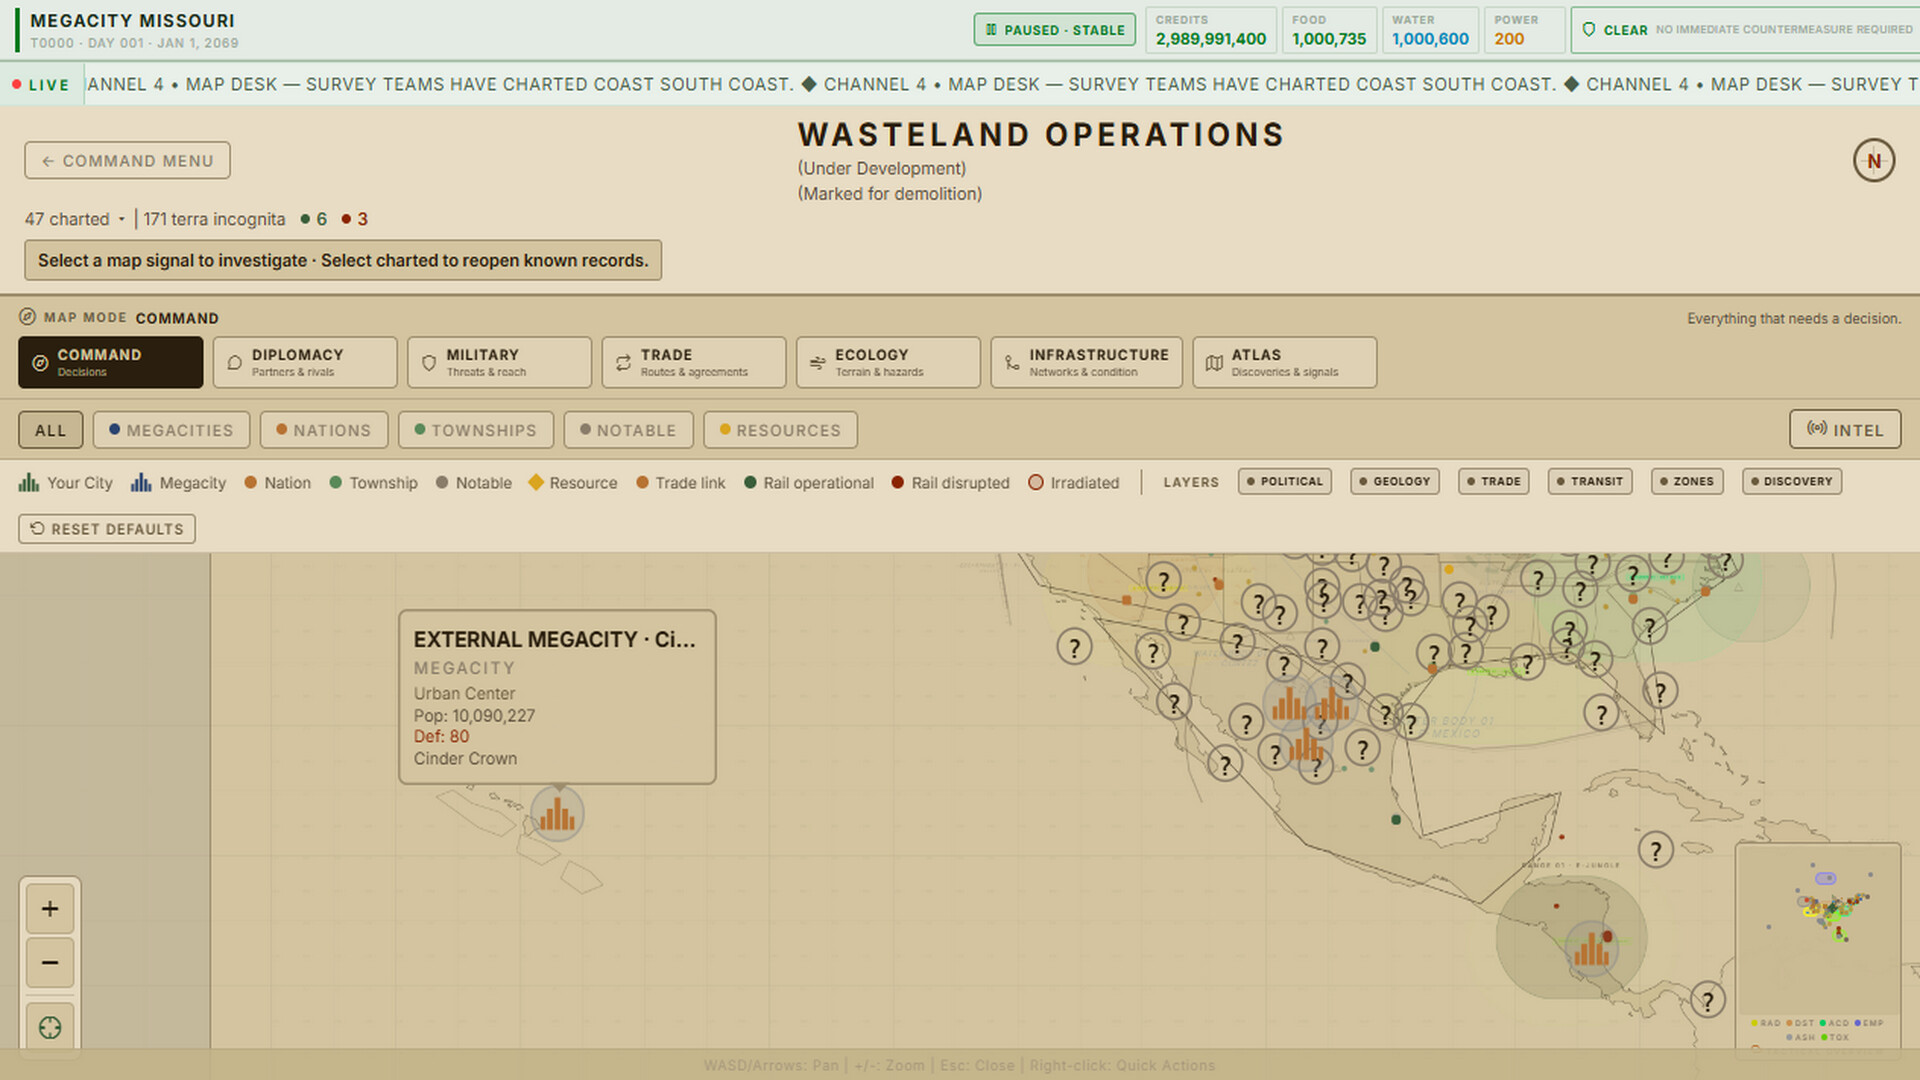1920x1080 pixels.
Task: Switch to Command map mode
Action: 111,362
